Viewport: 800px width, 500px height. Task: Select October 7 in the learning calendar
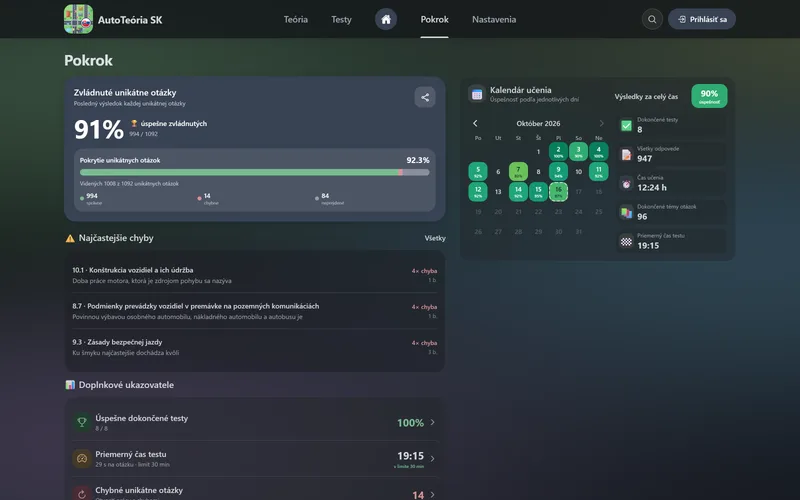coord(518,171)
